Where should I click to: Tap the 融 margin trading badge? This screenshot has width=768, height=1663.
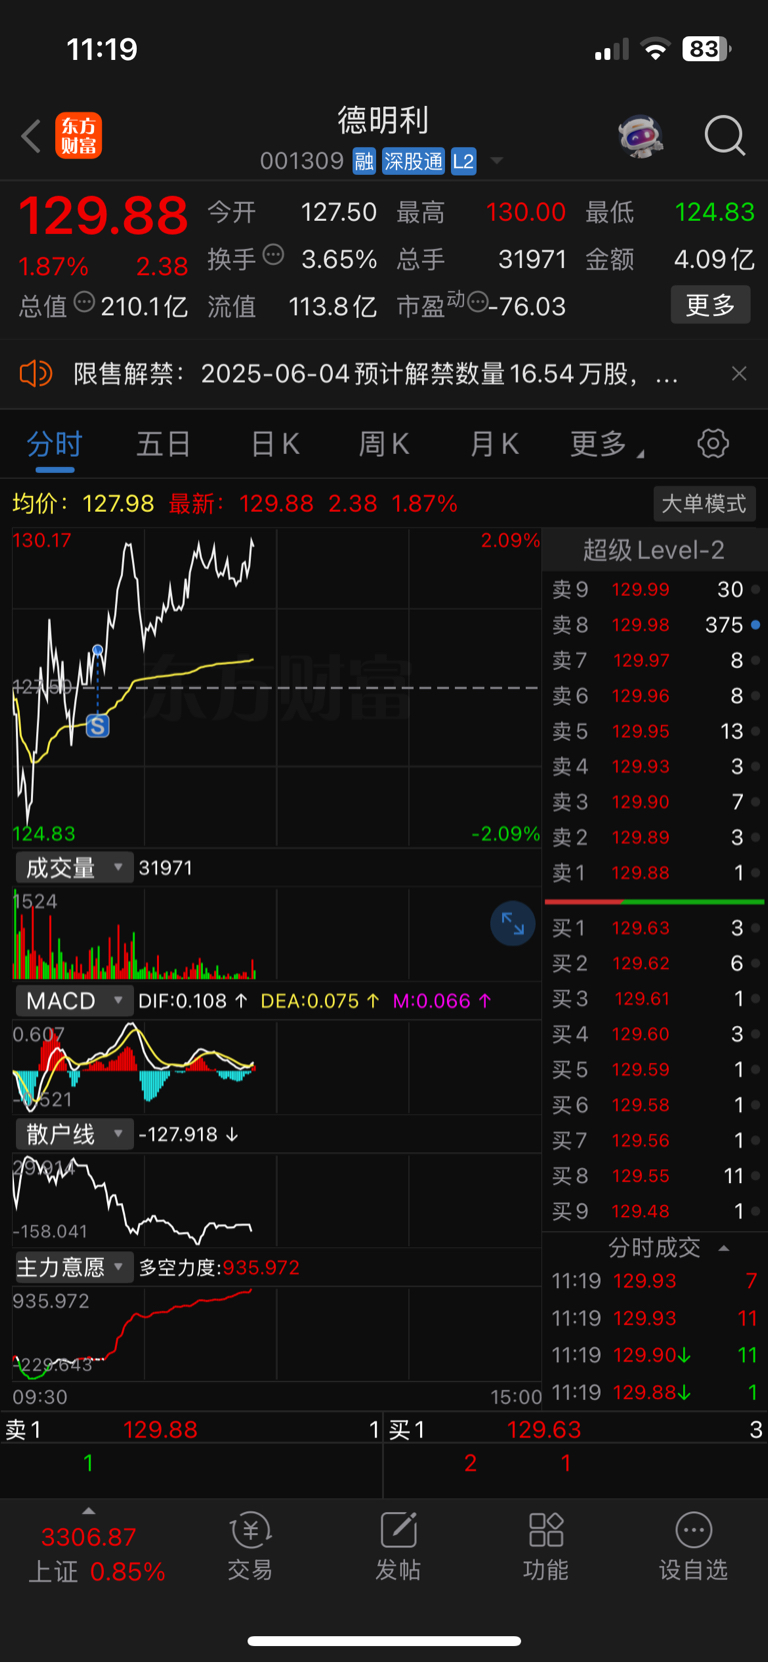pyautogui.click(x=364, y=161)
